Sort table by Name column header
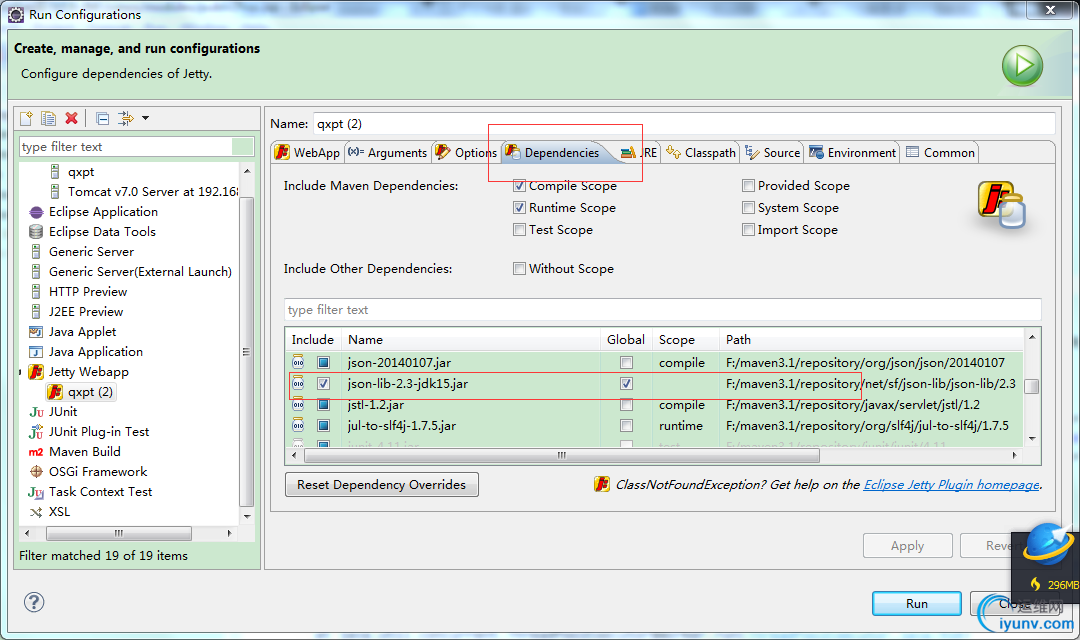 pyautogui.click(x=472, y=340)
